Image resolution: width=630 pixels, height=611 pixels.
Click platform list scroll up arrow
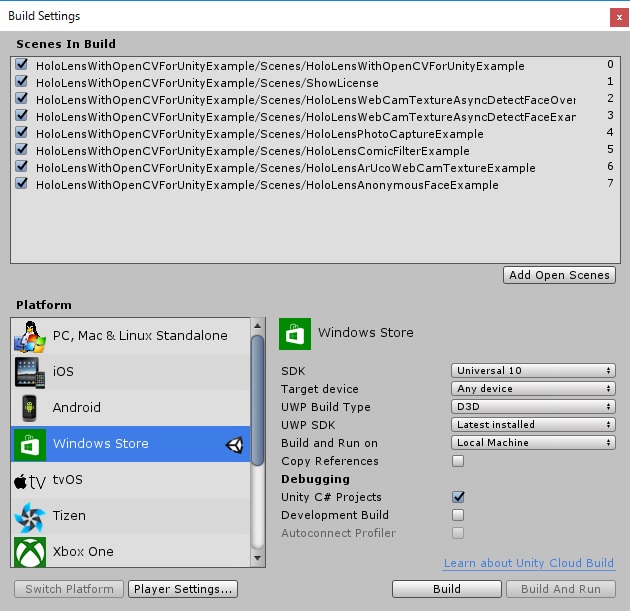pyautogui.click(x=258, y=326)
